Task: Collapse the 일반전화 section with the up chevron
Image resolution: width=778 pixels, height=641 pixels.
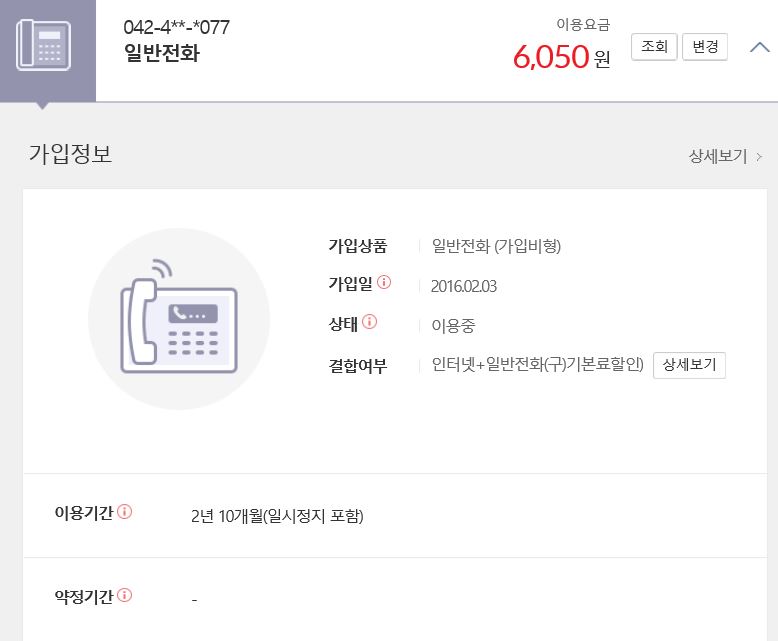Action: pos(759,47)
